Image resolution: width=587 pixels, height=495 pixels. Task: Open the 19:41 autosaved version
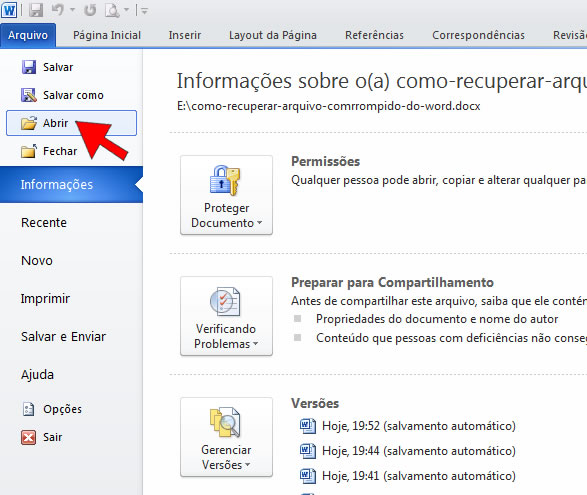408,476
